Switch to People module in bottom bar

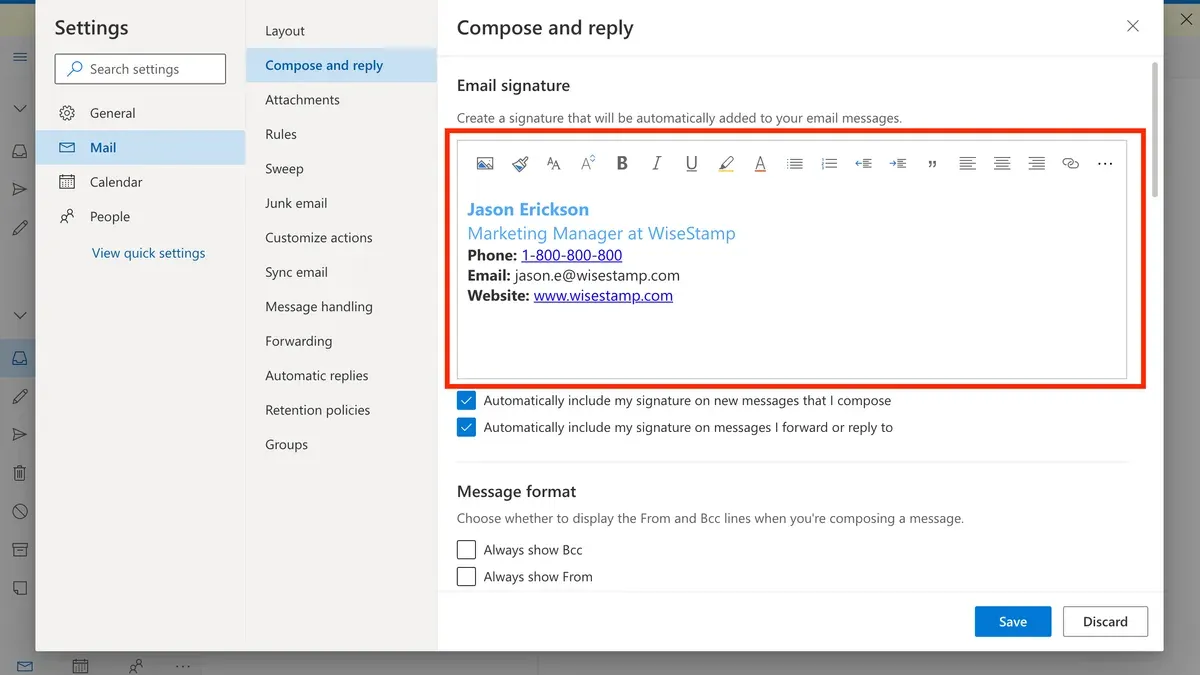136,666
